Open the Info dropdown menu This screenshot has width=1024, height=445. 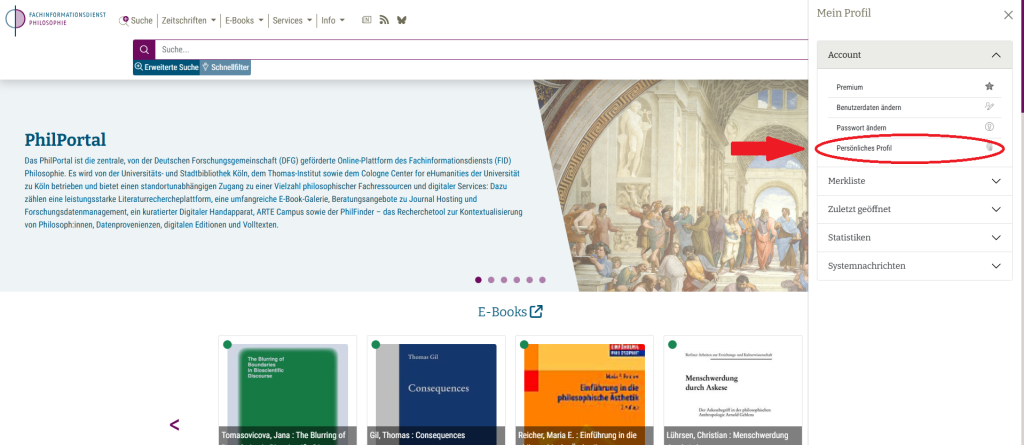(x=333, y=20)
